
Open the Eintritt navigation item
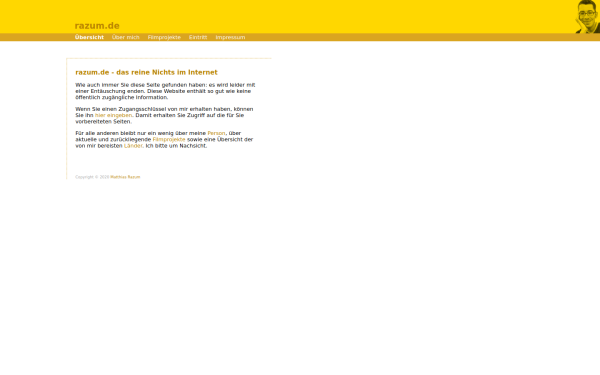click(198, 37)
